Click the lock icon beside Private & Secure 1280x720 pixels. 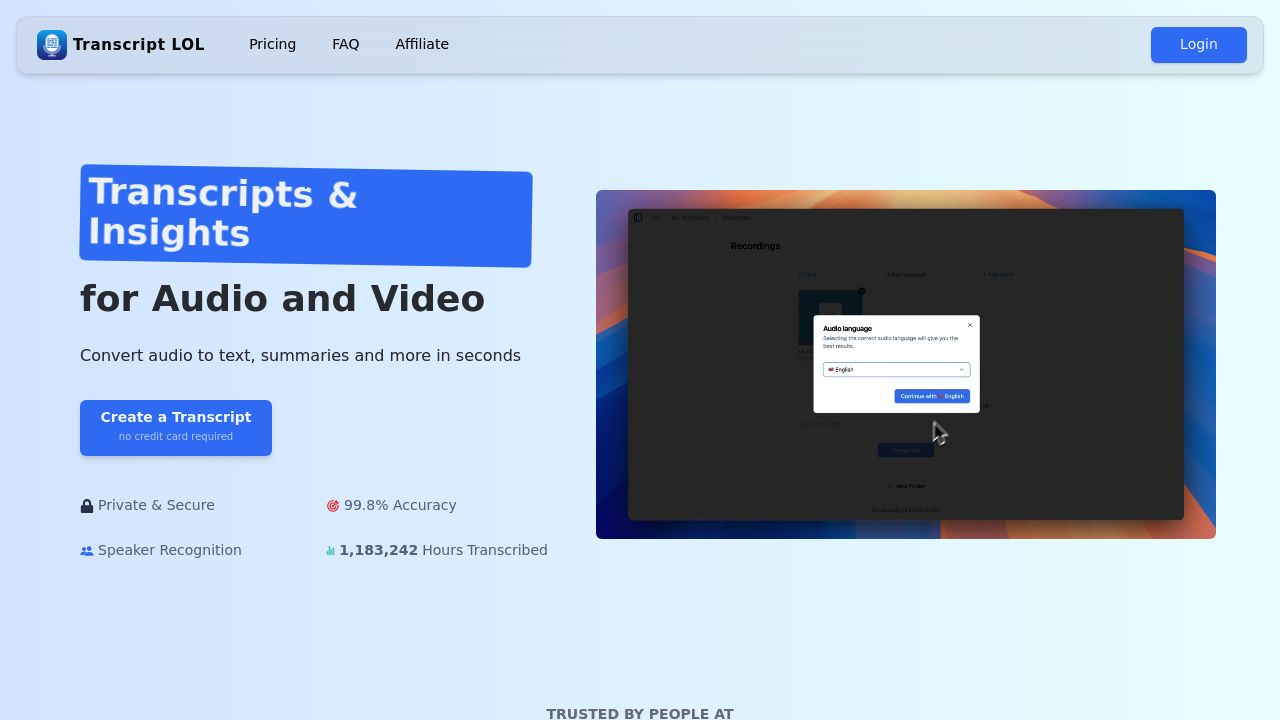tap(87, 506)
